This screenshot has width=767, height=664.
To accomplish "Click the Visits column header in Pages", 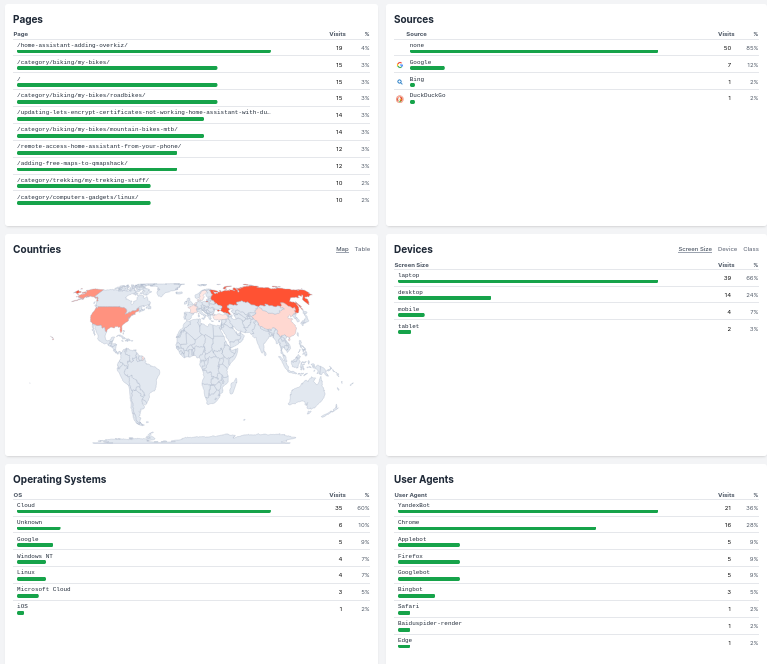I will 336,34.
